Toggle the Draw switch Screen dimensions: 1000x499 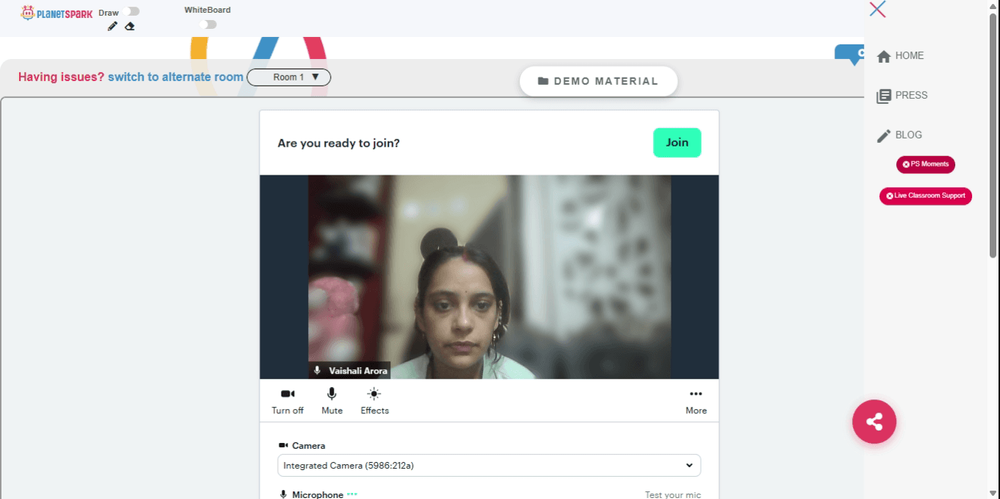[132, 11]
